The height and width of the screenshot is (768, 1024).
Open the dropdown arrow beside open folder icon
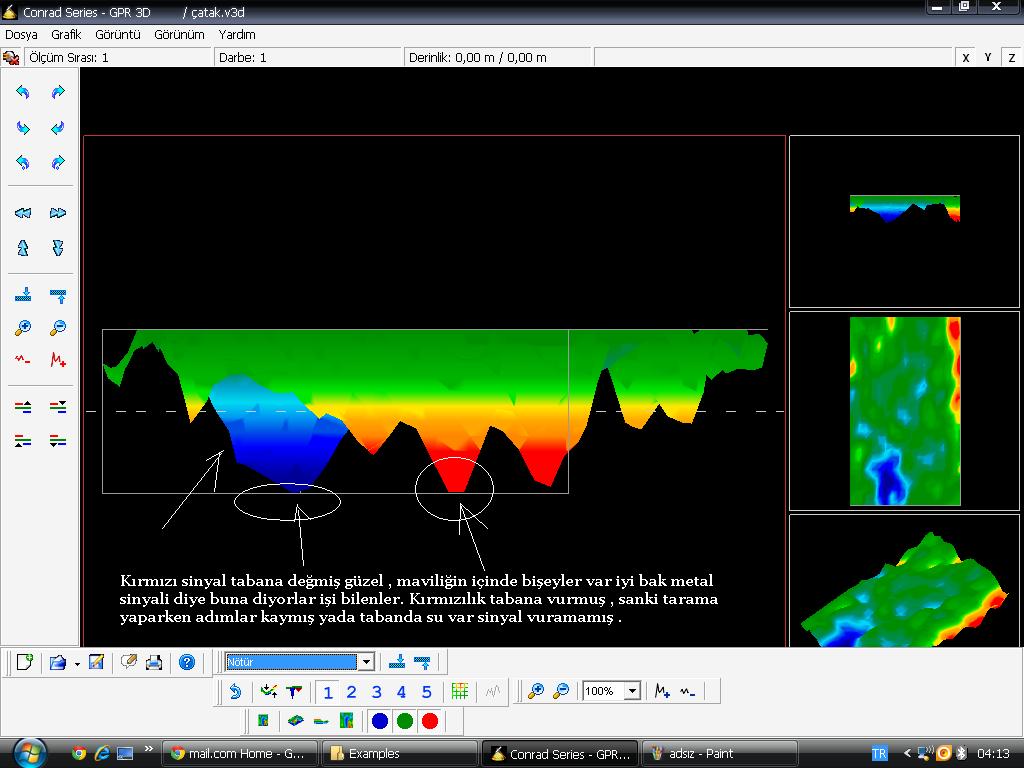(x=76, y=663)
